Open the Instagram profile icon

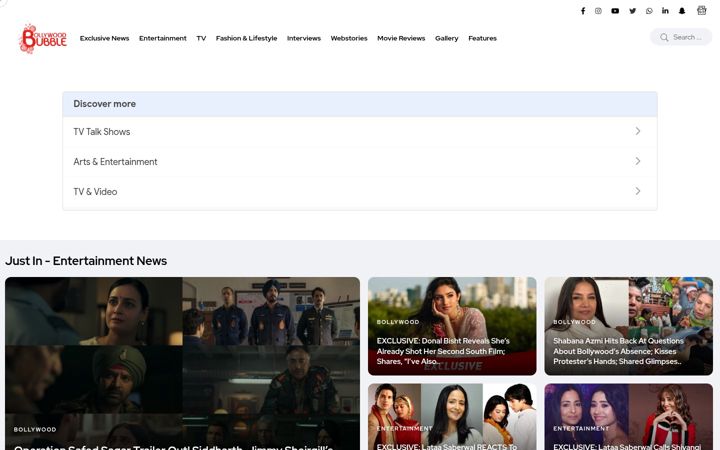coord(598,11)
